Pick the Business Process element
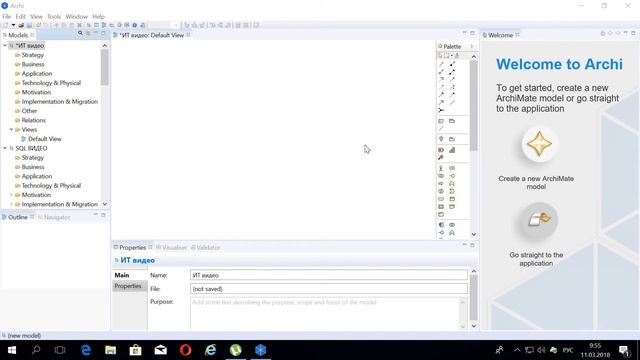This screenshot has height=360, width=640. [x=441, y=184]
